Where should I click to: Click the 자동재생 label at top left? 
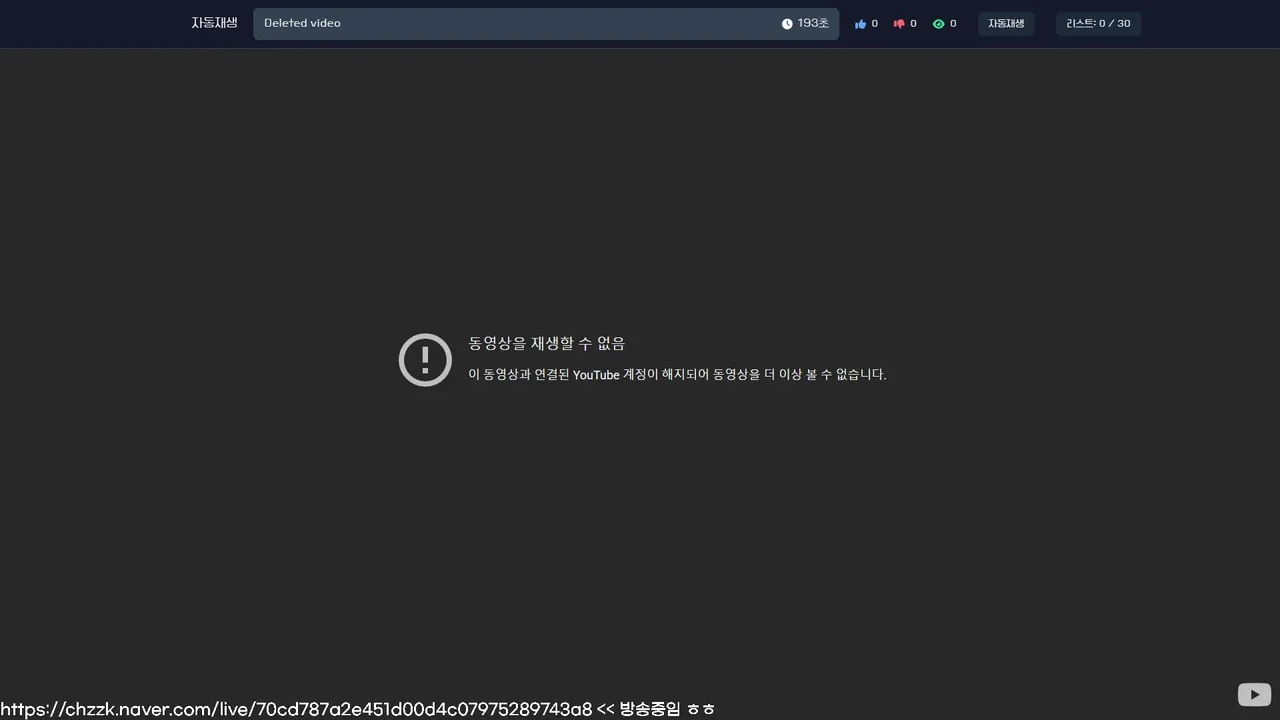(214, 23)
